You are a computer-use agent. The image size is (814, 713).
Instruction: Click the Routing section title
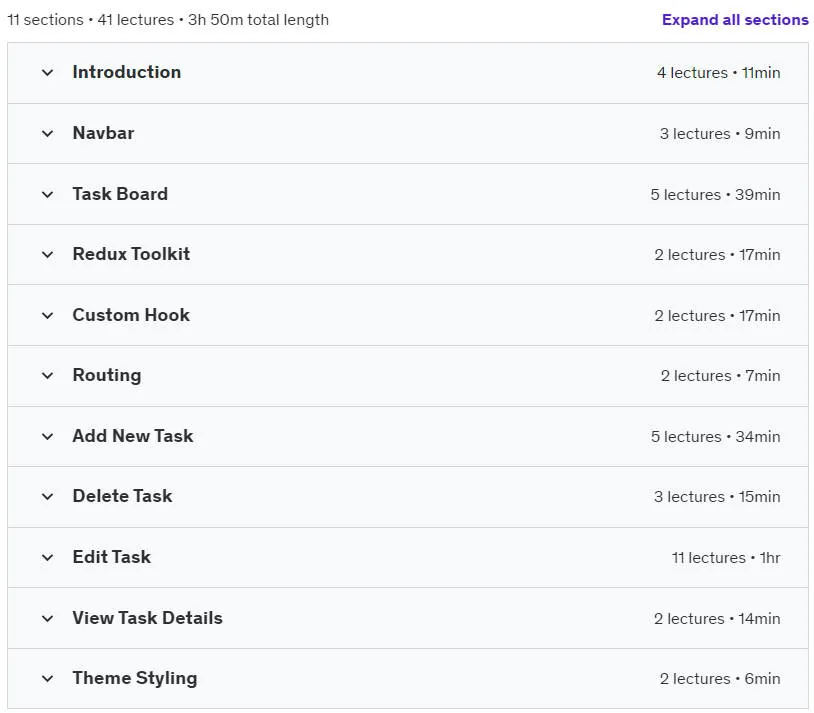(107, 375)
